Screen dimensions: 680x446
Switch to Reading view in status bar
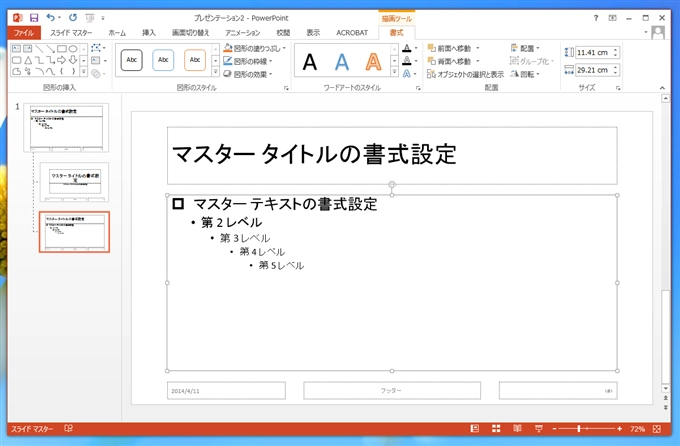point(517,429)
